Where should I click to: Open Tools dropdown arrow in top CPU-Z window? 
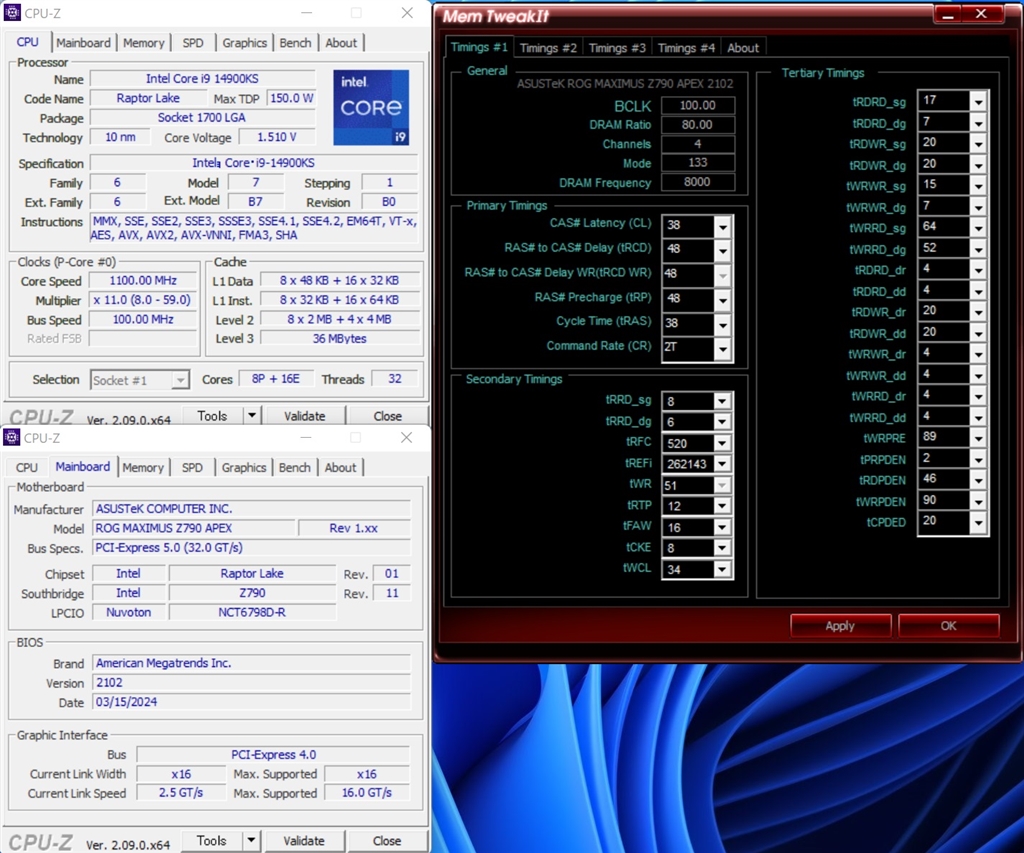252,416
